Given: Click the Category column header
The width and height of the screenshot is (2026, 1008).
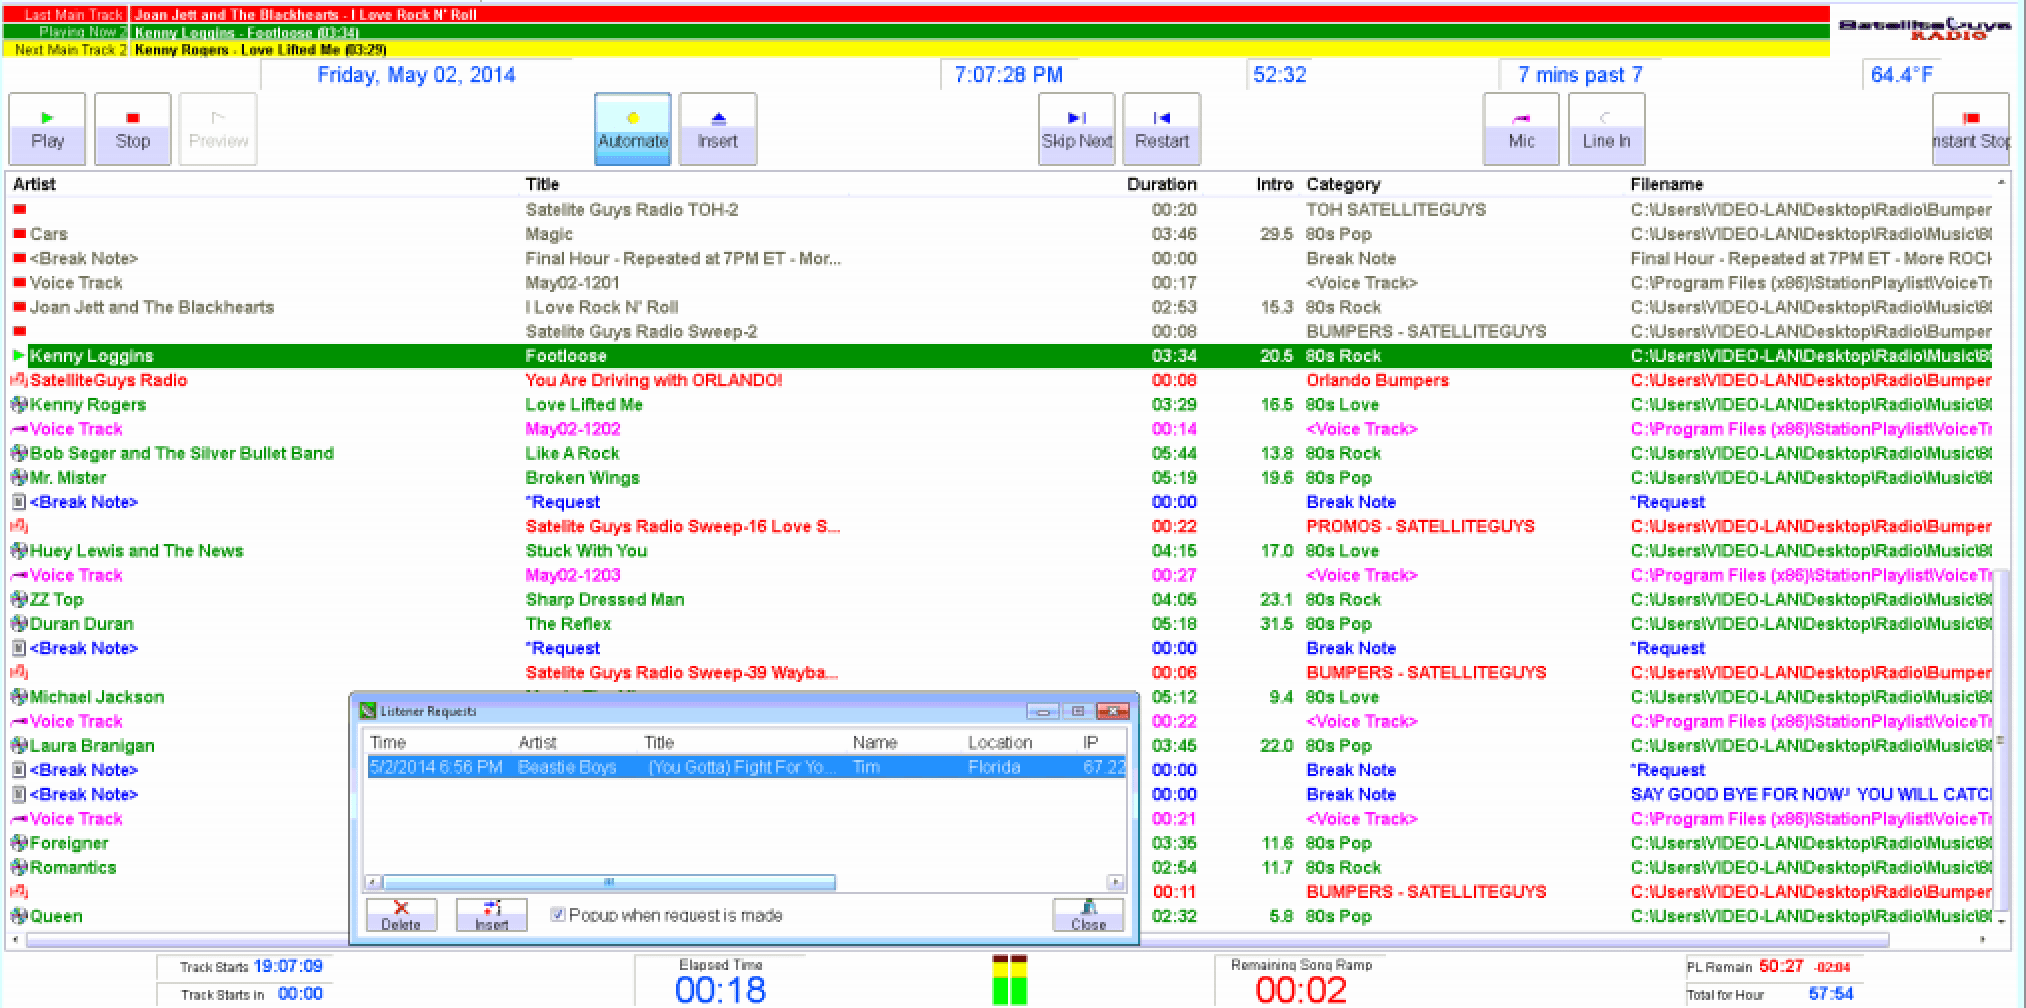Looking at the screenshot, I should click(x=1343, y=184).
